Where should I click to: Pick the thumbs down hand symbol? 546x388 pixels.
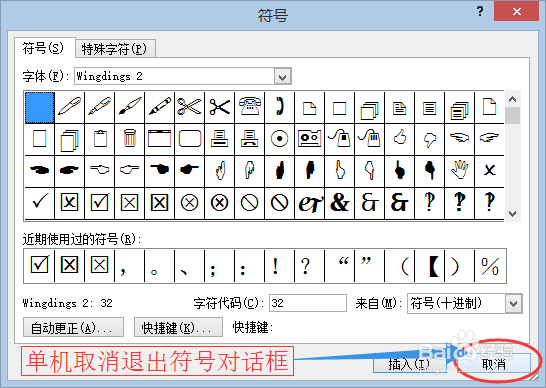[x=429, y=139]
